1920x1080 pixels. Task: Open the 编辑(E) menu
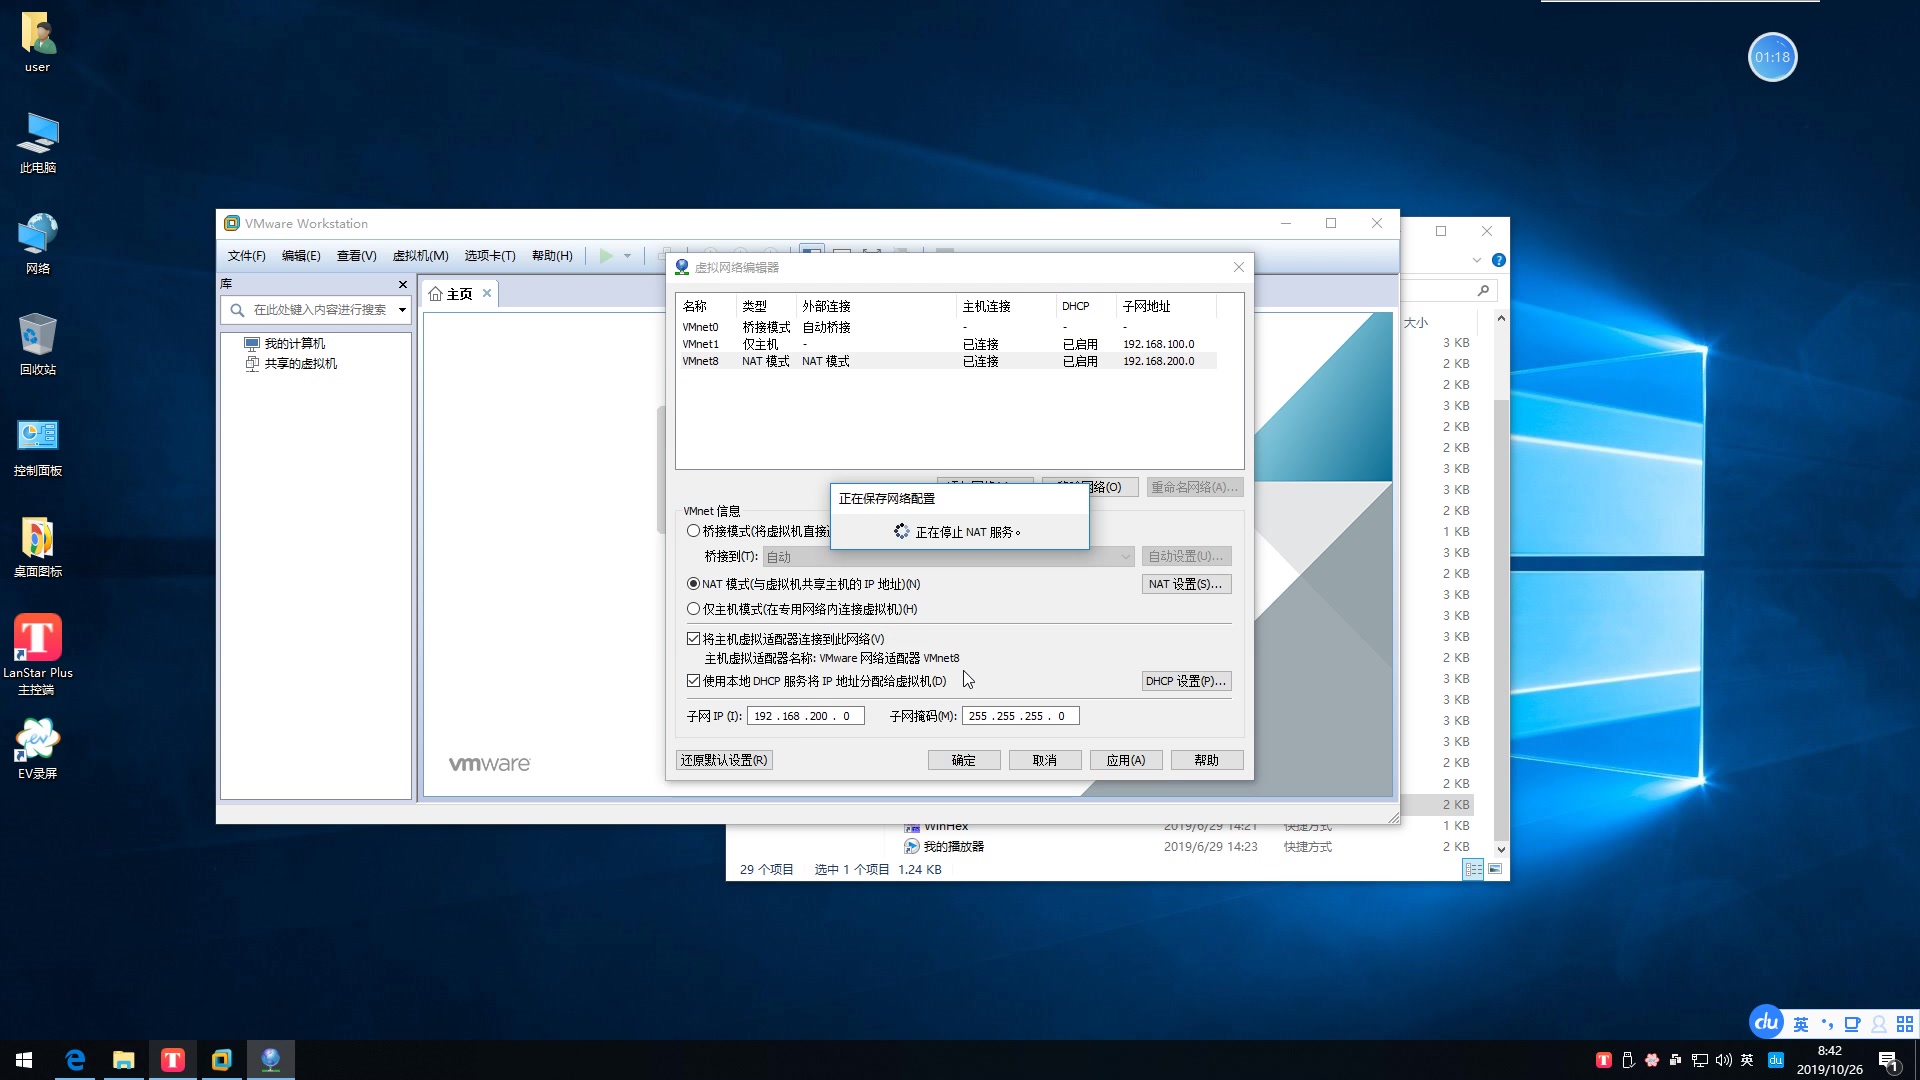[x=301, y=256]
